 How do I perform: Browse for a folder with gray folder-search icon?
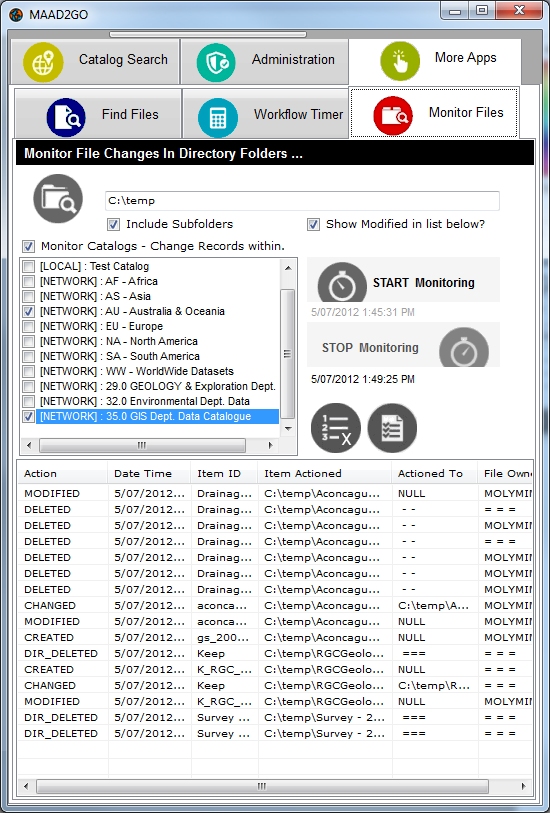pyautogui.click(x=58, y=199)
